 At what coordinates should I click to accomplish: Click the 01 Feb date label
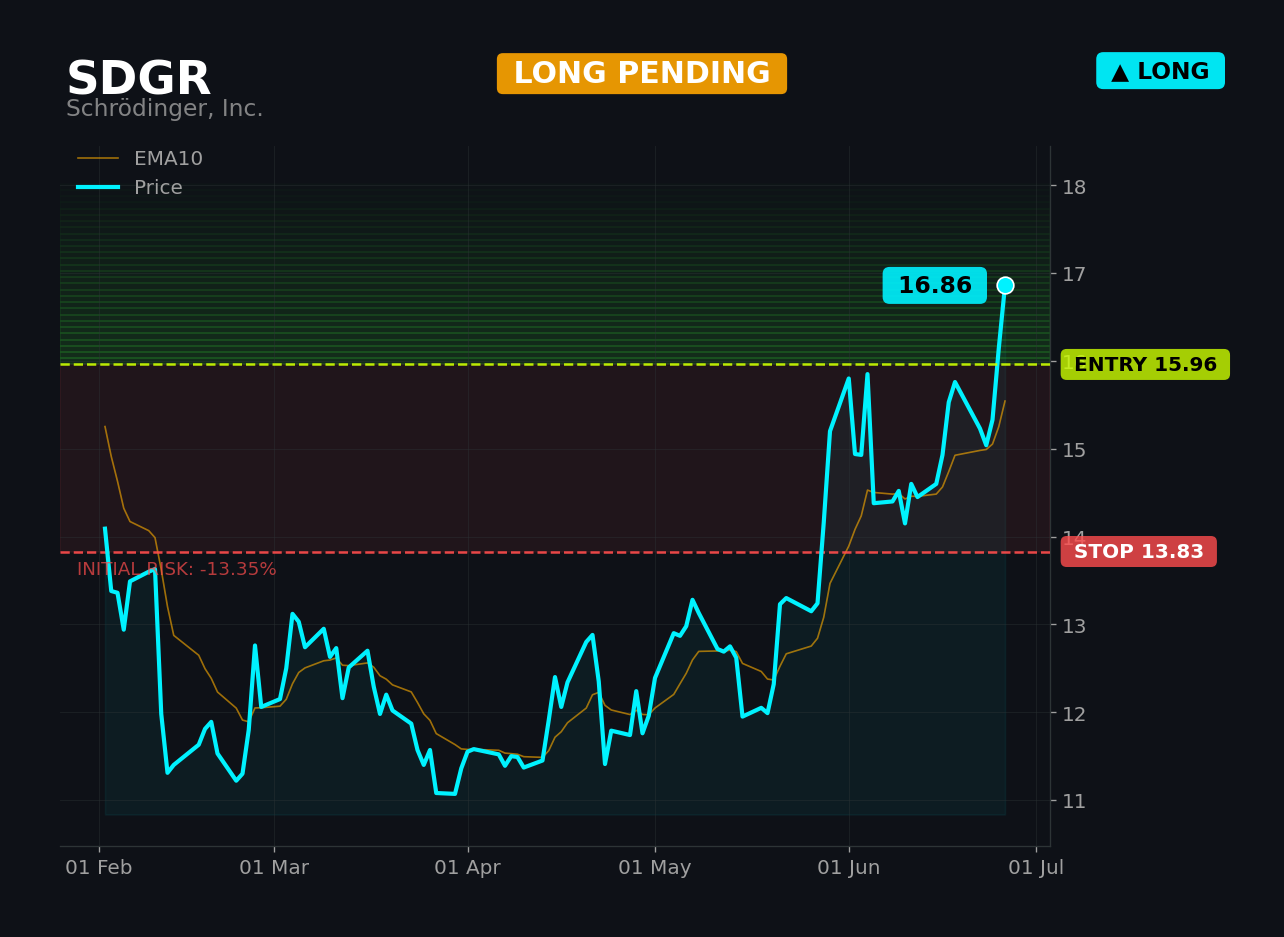(x=99, y=868)
